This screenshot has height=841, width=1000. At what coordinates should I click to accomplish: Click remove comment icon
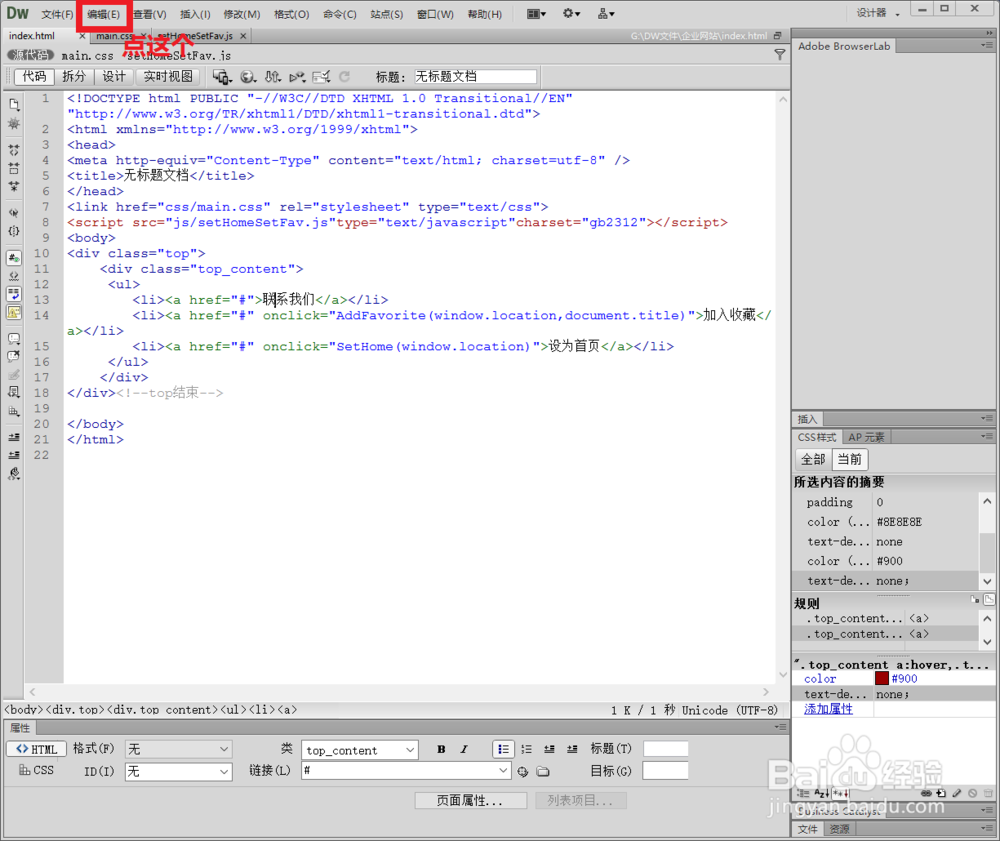coord(14,356)
